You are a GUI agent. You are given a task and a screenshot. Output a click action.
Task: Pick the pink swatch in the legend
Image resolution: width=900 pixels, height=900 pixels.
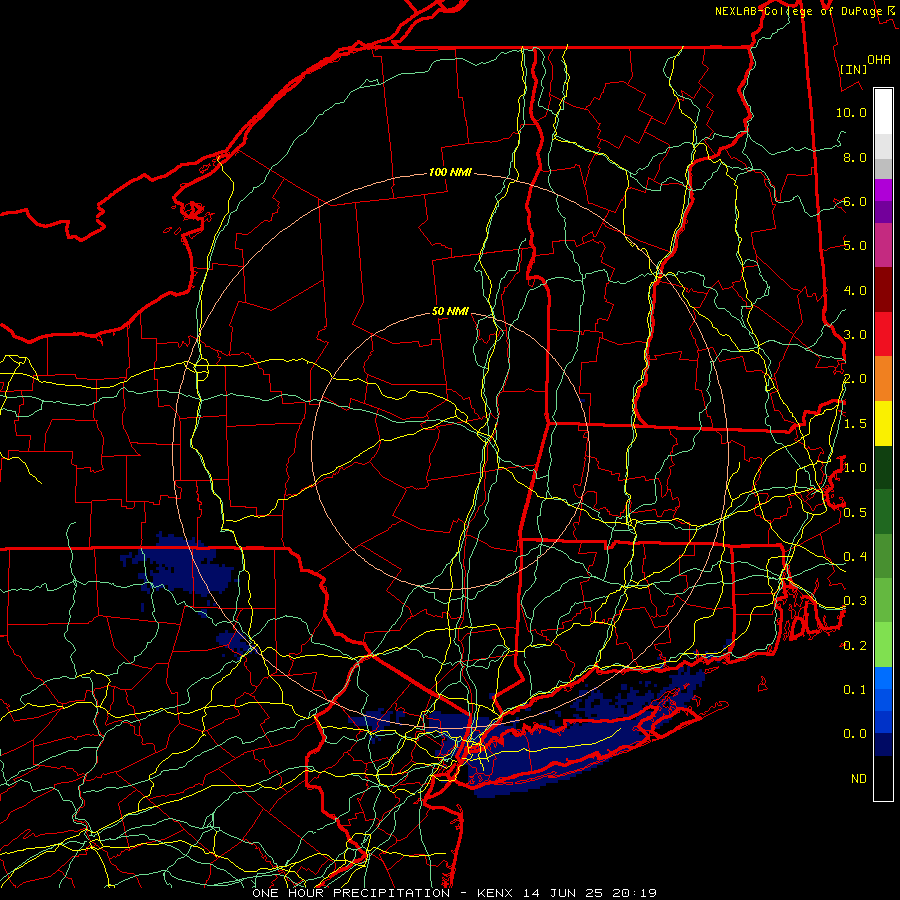point(883,246)
